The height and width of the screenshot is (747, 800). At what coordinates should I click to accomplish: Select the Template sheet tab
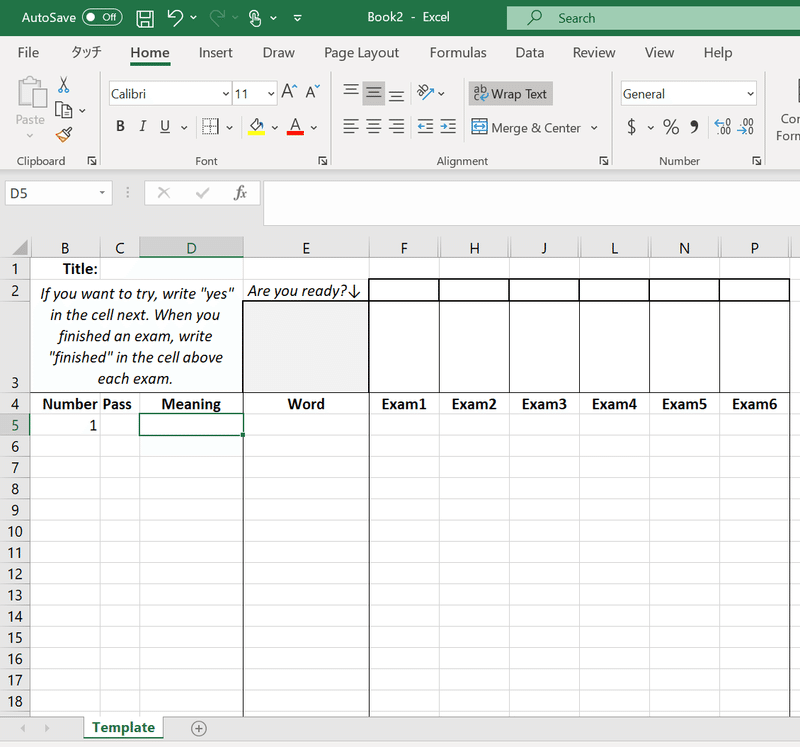click(x=123, y=727)
